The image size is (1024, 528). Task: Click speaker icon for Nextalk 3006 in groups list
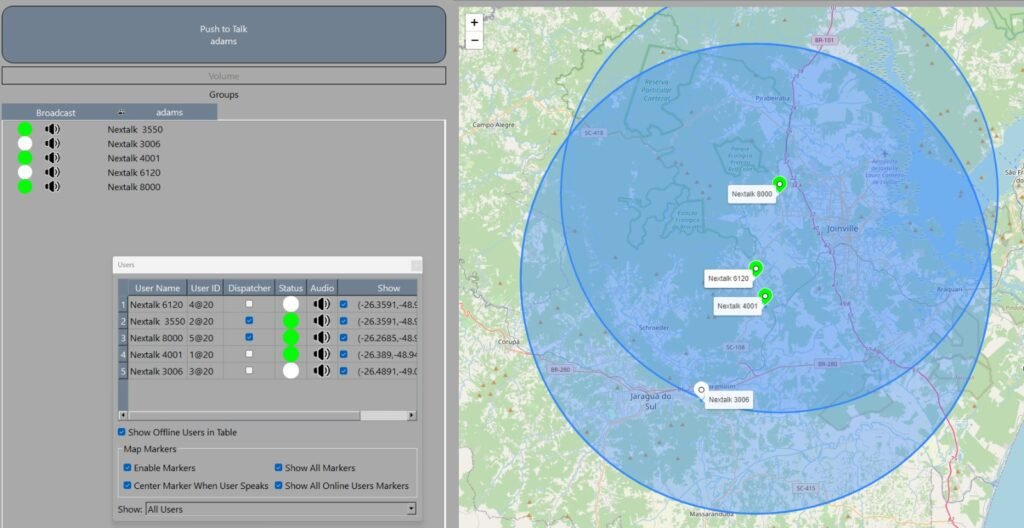tap(52, 144)
